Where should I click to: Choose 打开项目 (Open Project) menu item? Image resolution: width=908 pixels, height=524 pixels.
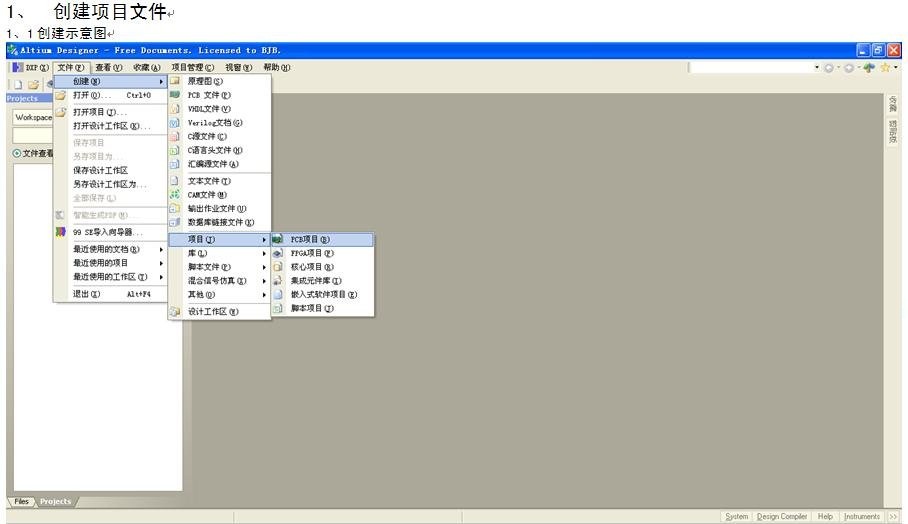click(x=111, y=112)
